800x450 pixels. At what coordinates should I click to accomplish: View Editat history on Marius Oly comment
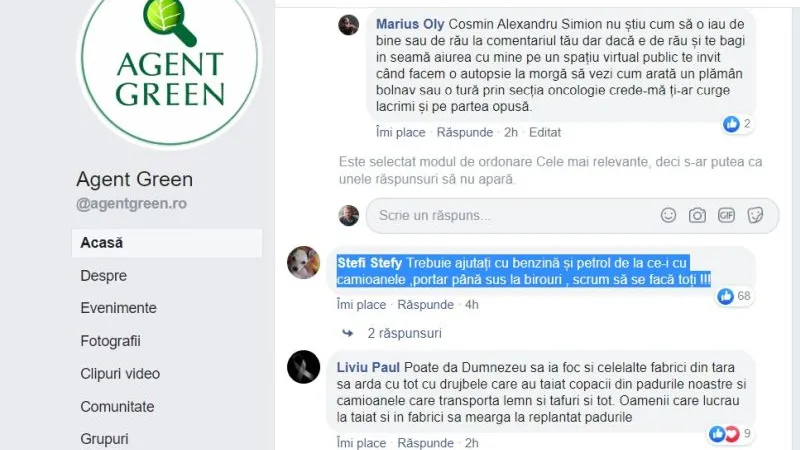tap(545, 132)
